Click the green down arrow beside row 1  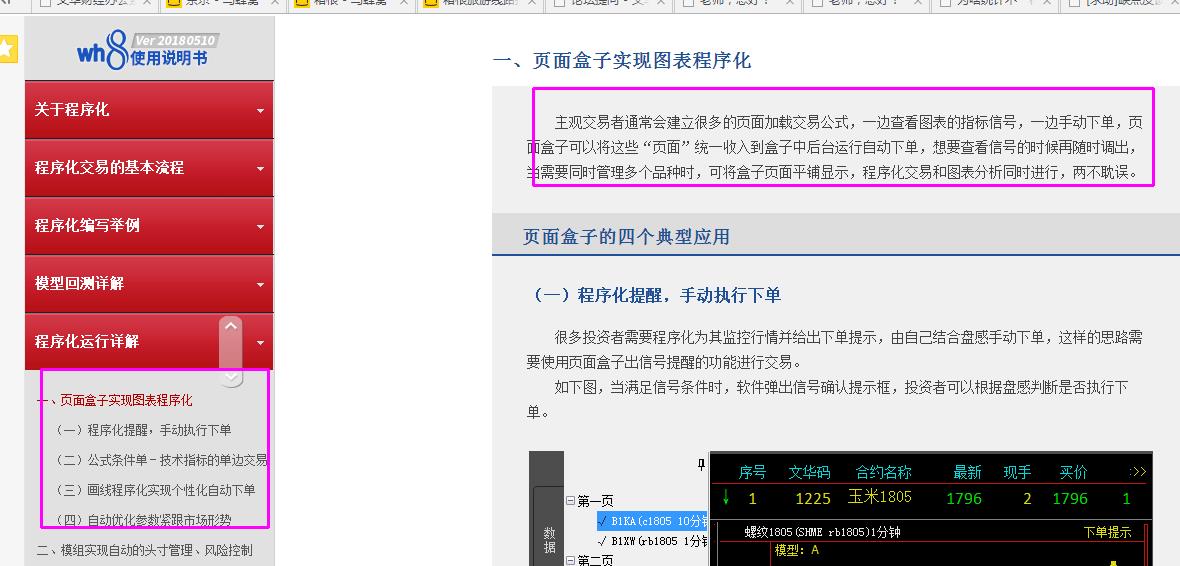pos(725,497)
